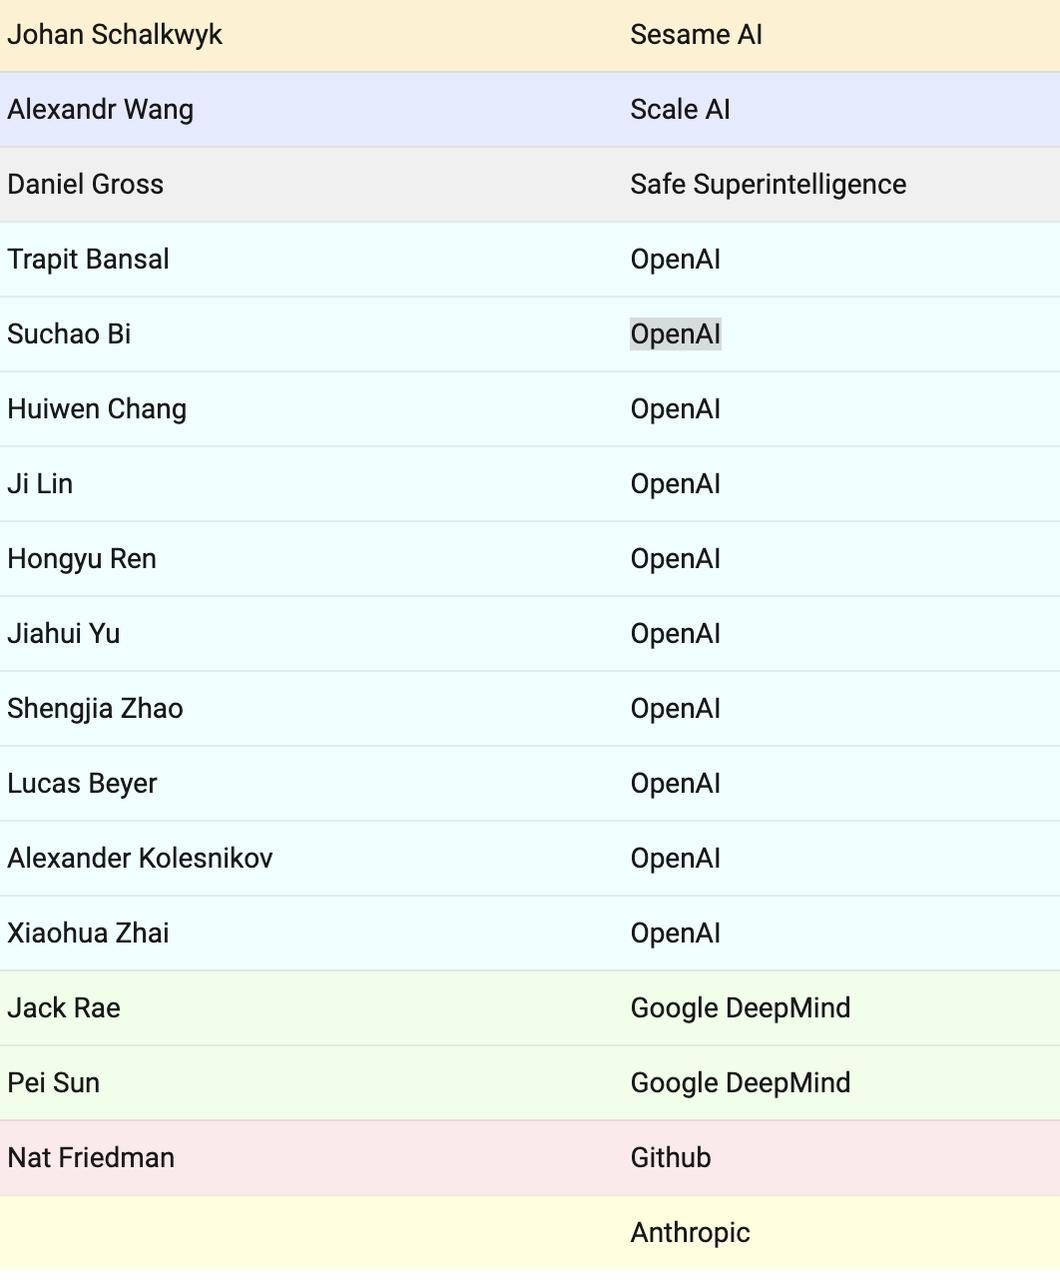This screenshot has height=1280, width=1060.
Task: Select the Scale AI cell
Action: coord(680,110)
